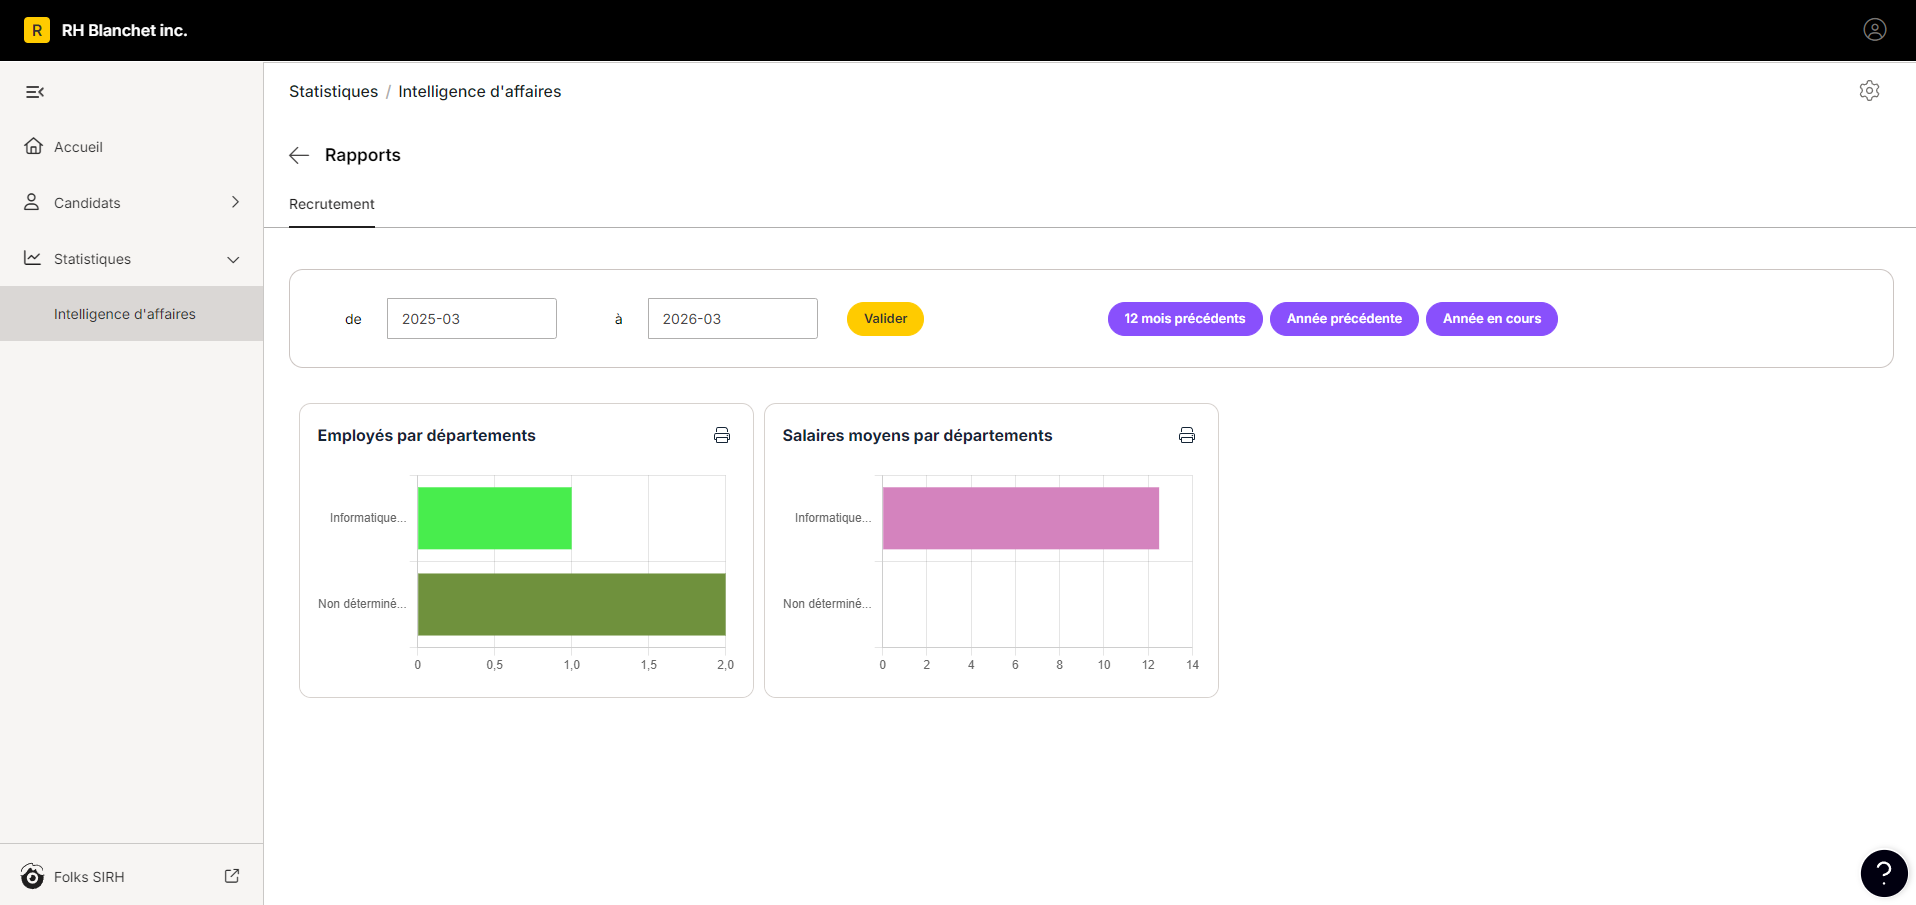Click the start date field 2025-03
Image resolution: width=1916 pixels, height=905 pixels.
point(472,319)
